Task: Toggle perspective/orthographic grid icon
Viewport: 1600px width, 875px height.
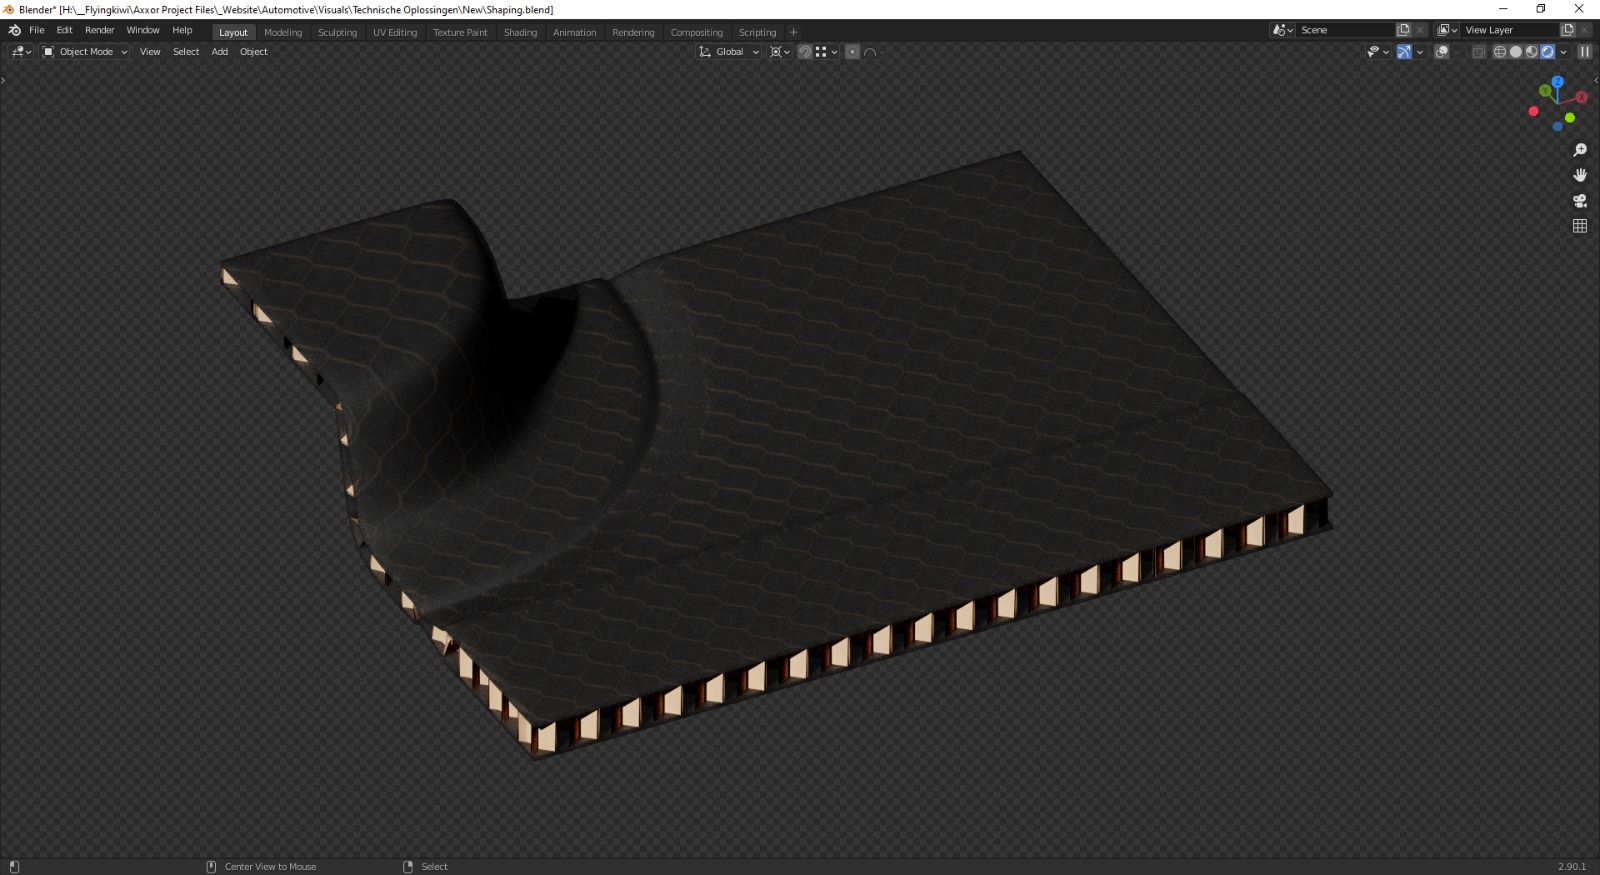Action: [x=1580, y=226]
